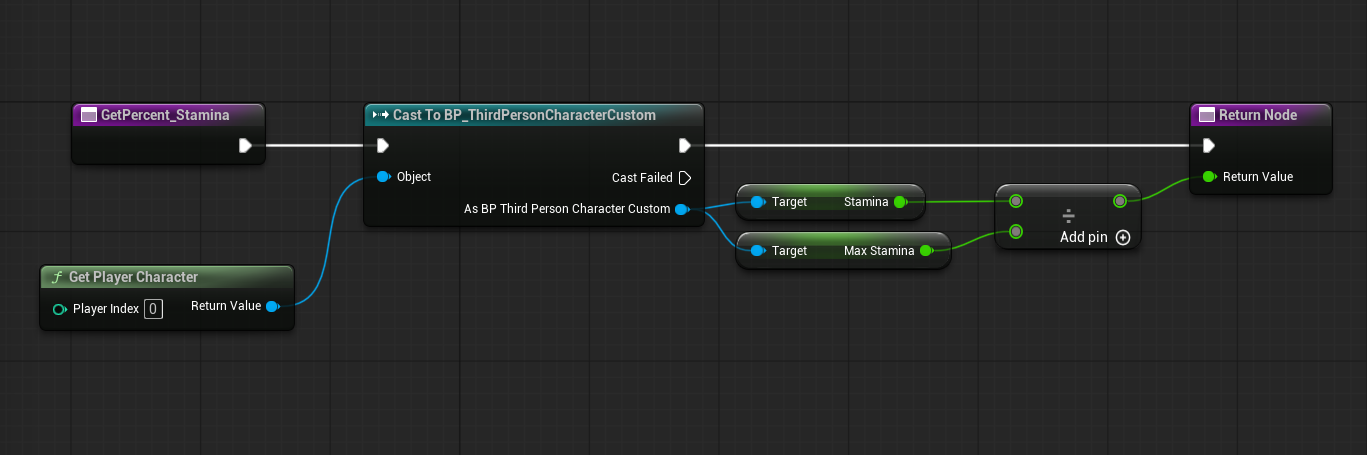Select the Cast To BP_ThirdPersonCharacterCustom node header
The width and height of the screenshot is (1367, 455).
tap(534, 115)
